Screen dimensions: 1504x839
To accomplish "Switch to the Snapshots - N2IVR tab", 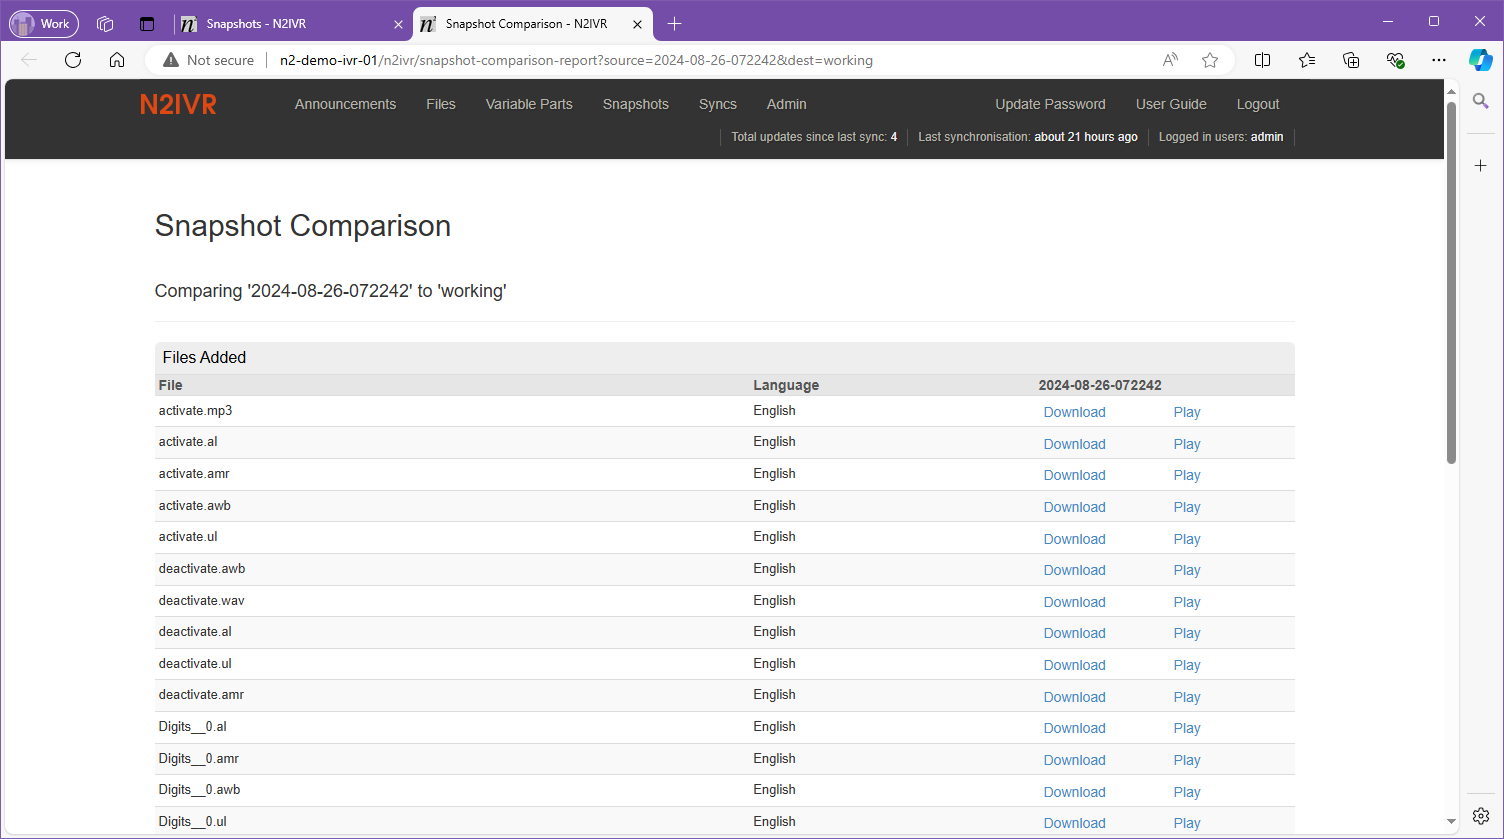I will point(293,24).
